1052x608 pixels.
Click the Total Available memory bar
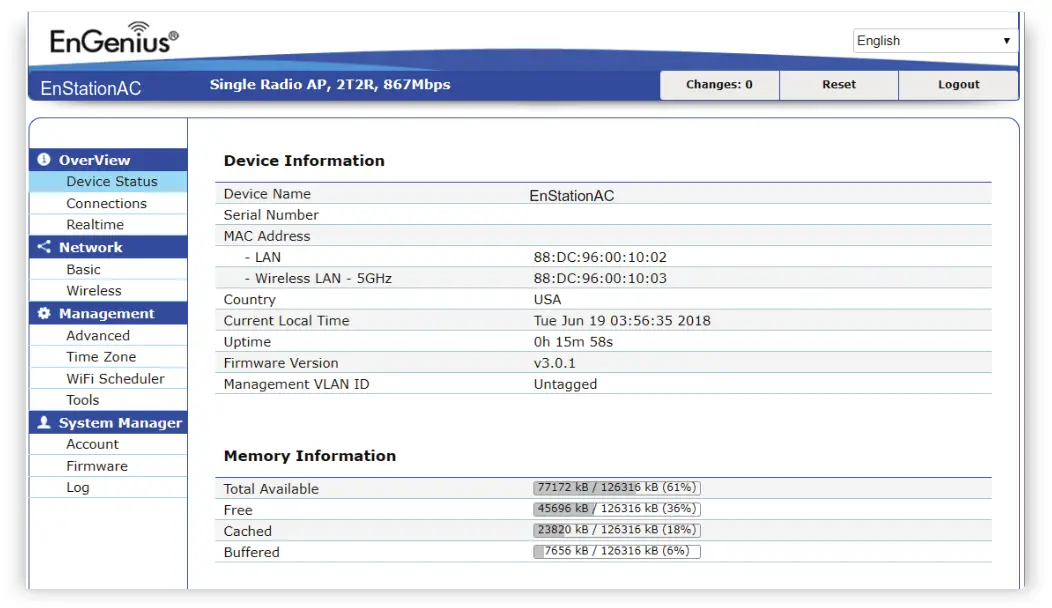tap(616, 488)
